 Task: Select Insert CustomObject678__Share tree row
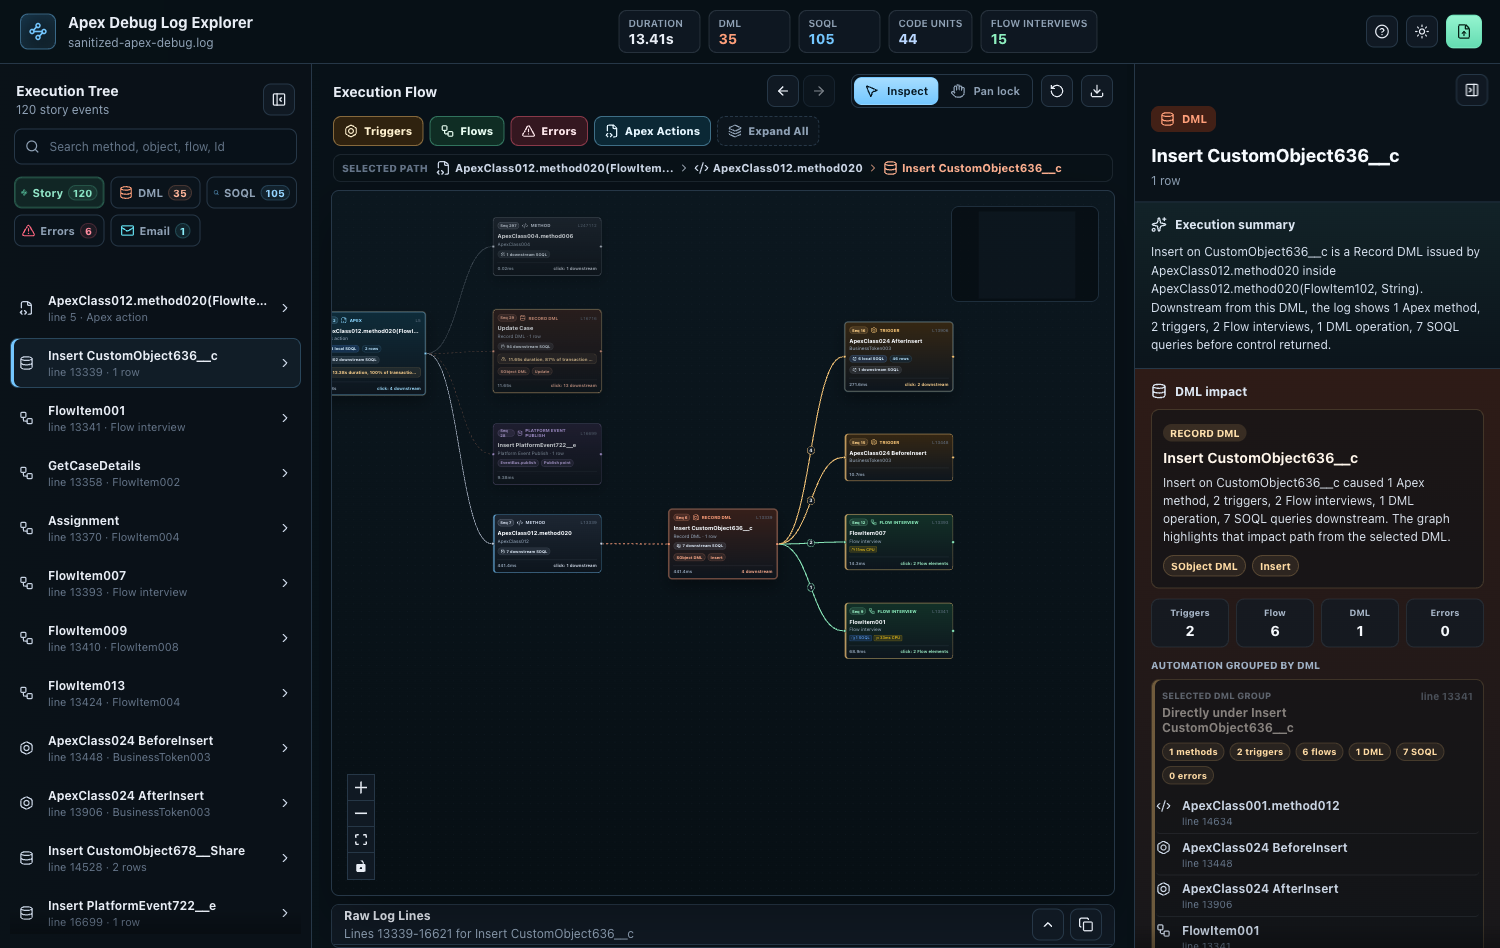[155, 858]
